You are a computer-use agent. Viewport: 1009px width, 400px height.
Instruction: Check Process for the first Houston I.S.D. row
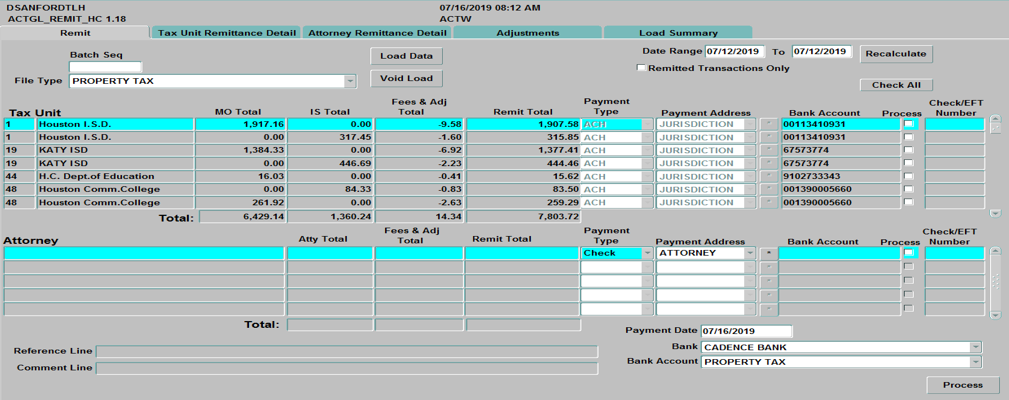click(x=908, y=124)
